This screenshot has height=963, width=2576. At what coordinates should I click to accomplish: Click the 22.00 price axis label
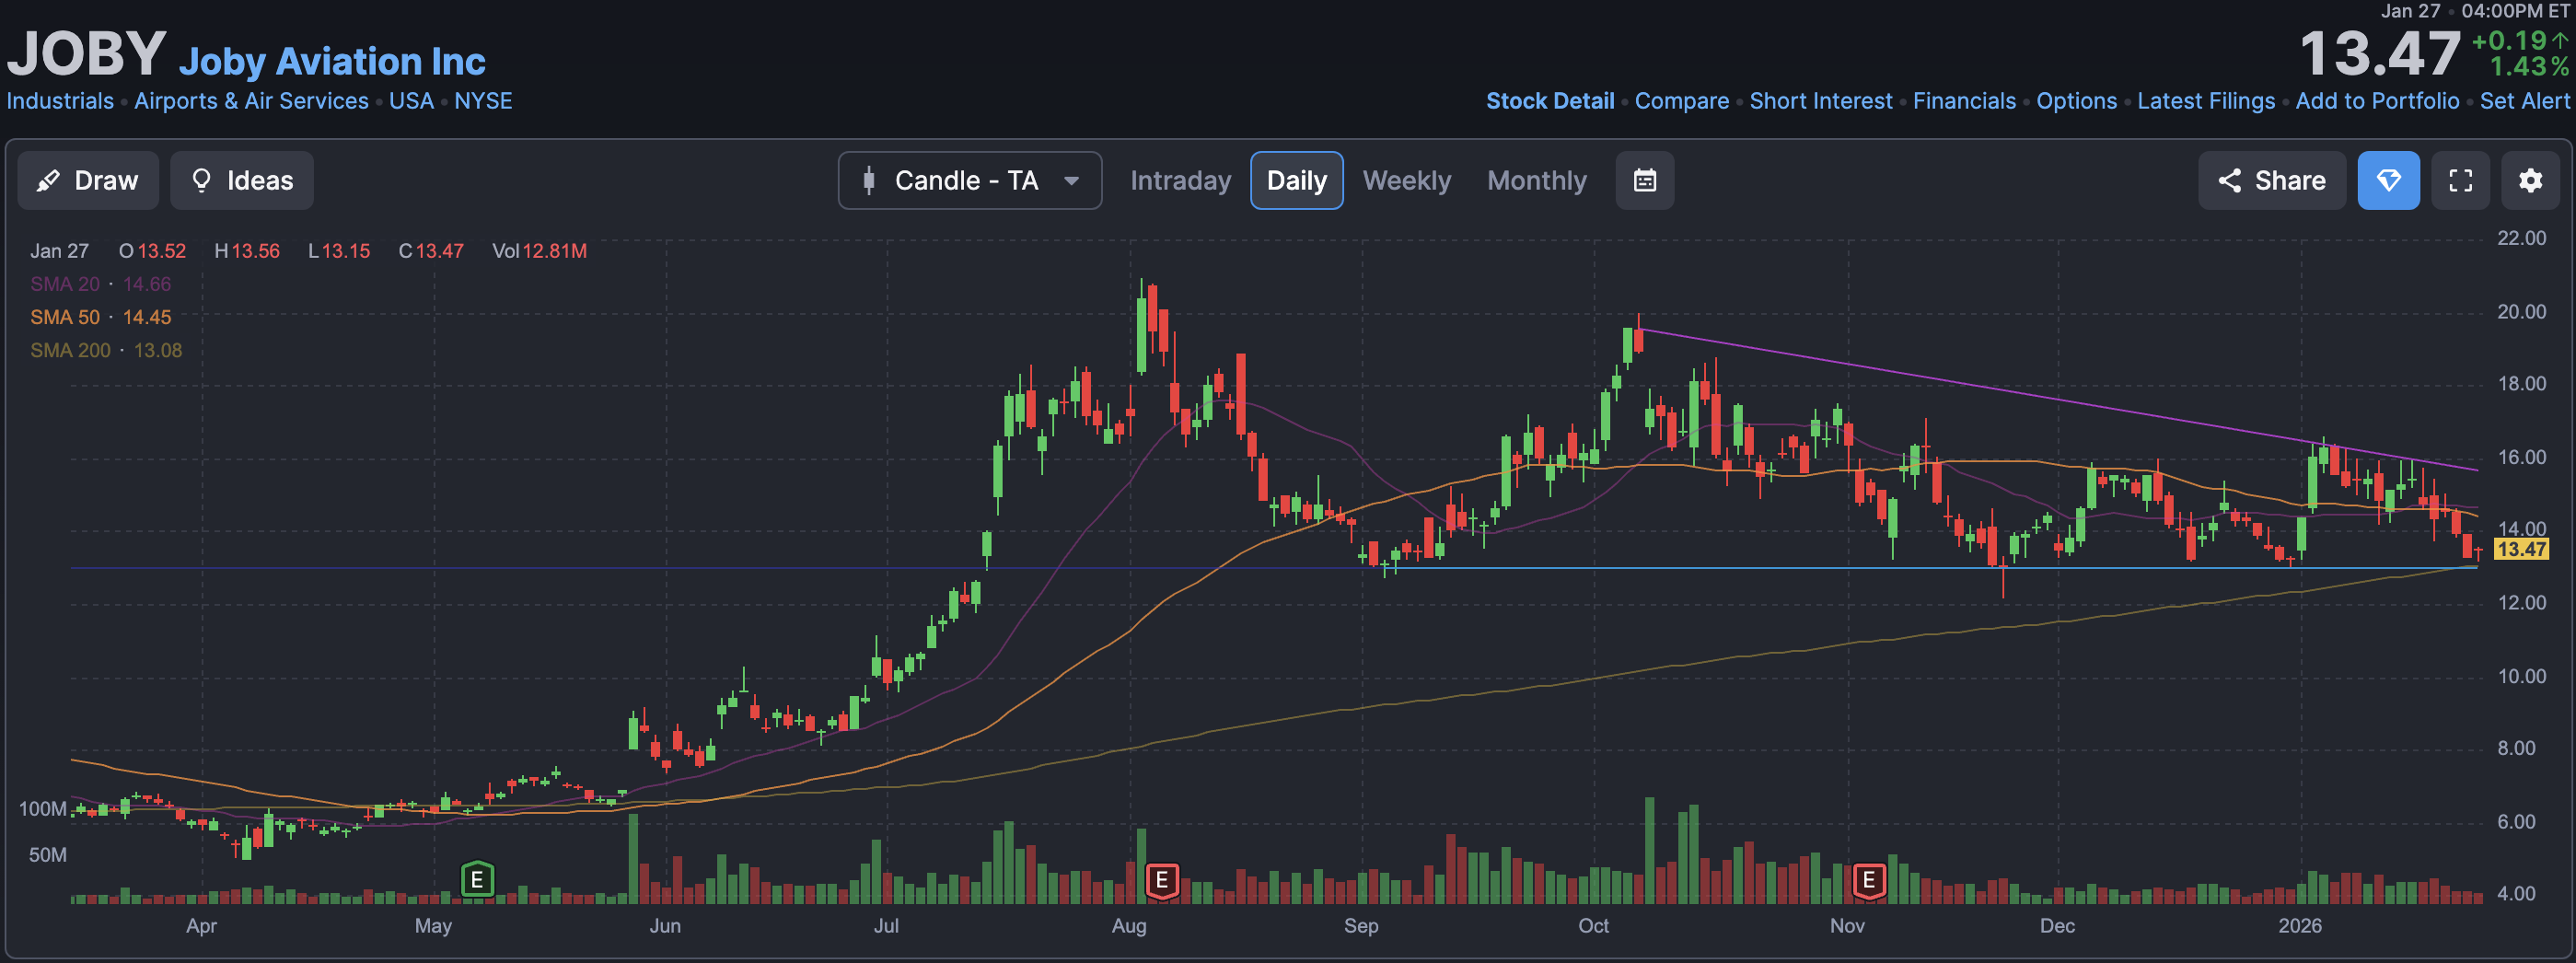pyautogui.click(x=2521, y=238)
